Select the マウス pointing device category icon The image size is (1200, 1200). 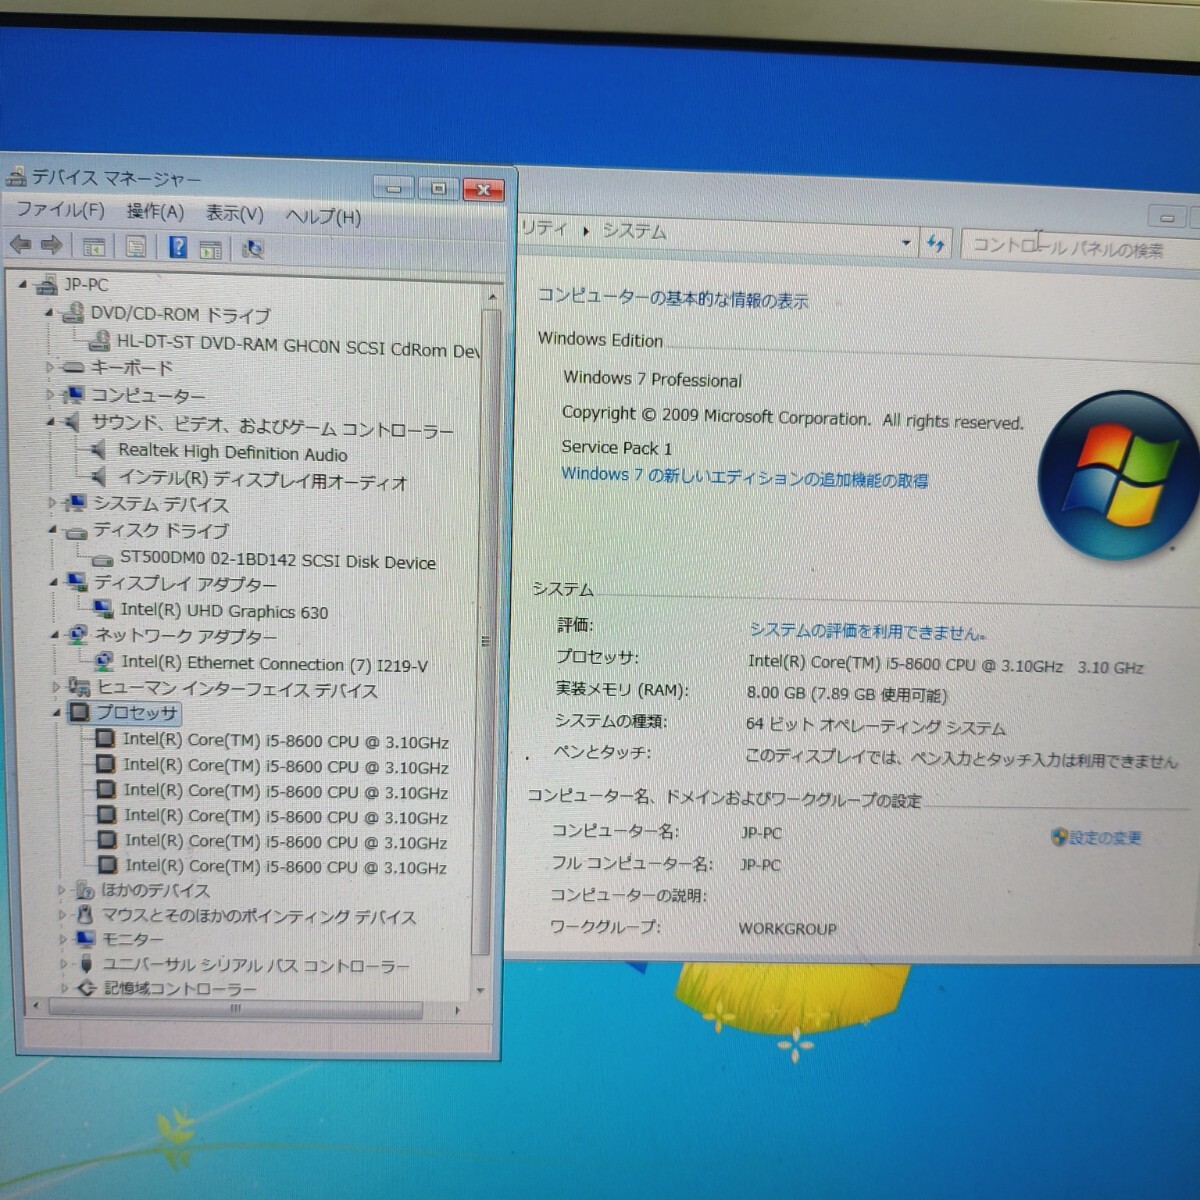(85, 915)
